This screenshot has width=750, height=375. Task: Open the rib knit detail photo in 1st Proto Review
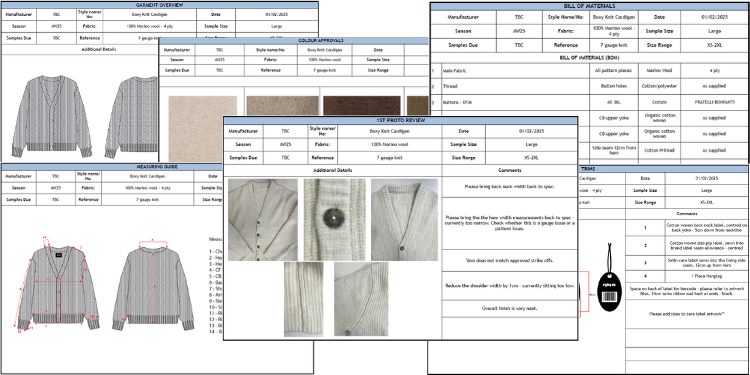point(303,299)
